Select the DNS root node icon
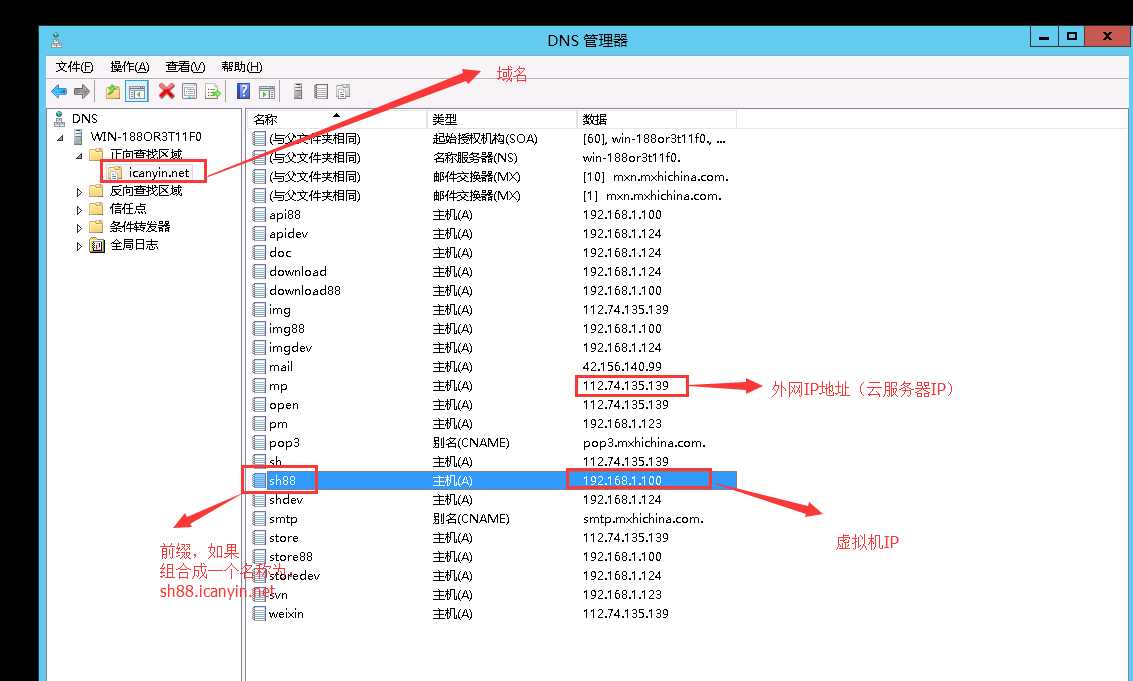Image resolution: width=1133 pixels, height=681 pixels. [x=60, y=118]
